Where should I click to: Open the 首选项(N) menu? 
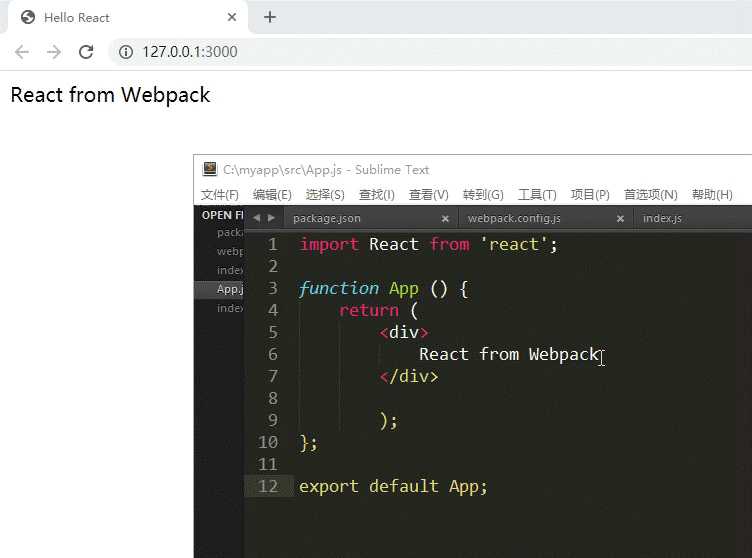pos(650,195)
